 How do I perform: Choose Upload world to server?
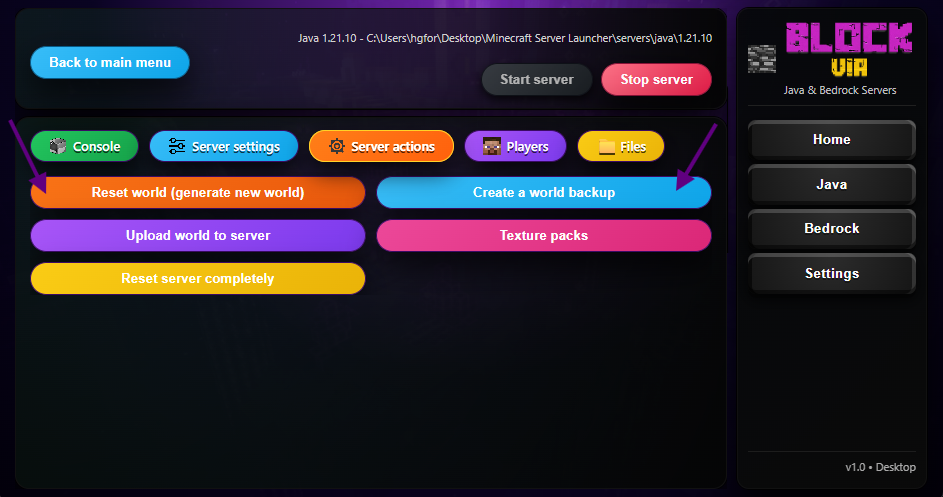pos(198,236)
